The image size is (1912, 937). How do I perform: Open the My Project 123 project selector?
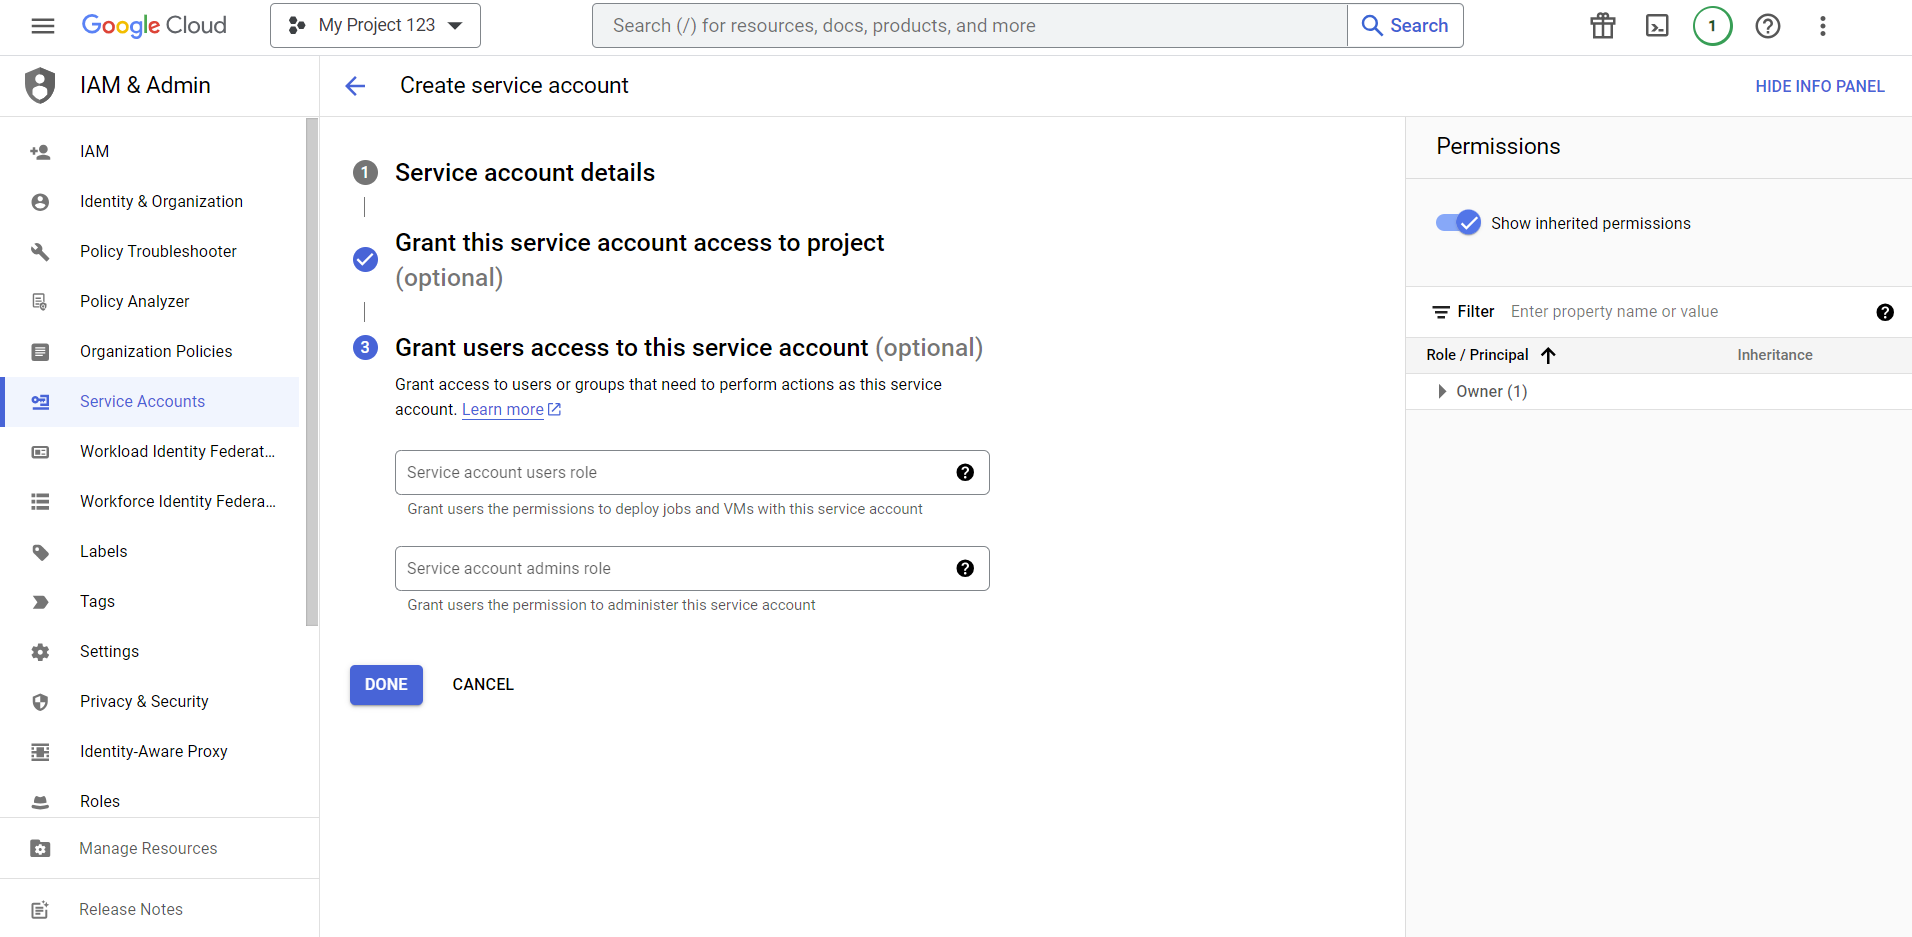[375, 26]
